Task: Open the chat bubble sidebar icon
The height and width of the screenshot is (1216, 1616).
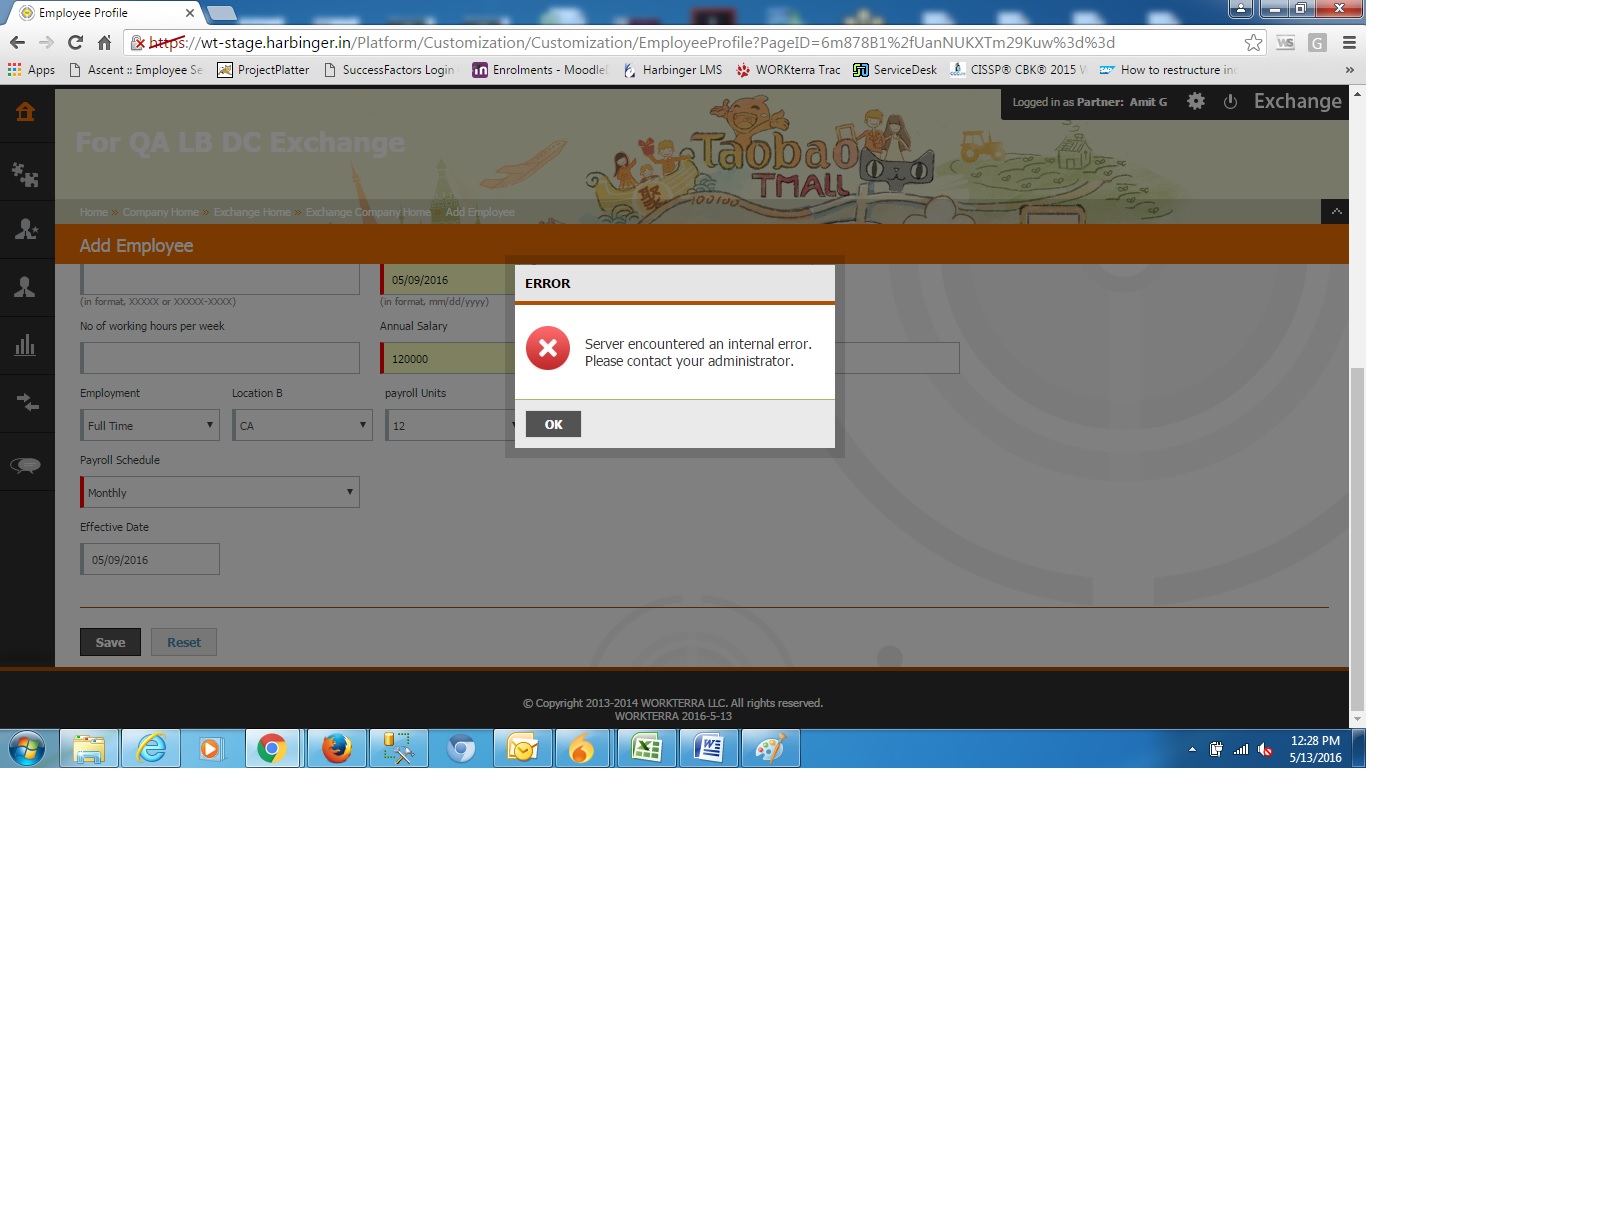Action: (x=26, y=465)
